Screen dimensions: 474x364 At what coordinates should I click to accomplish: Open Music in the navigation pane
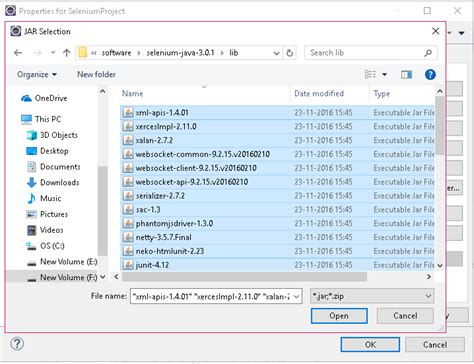pos(44,198)
